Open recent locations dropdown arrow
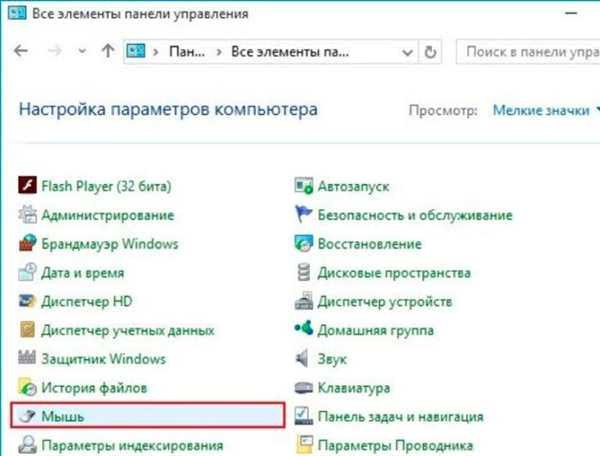 click(x=82, y=51)
